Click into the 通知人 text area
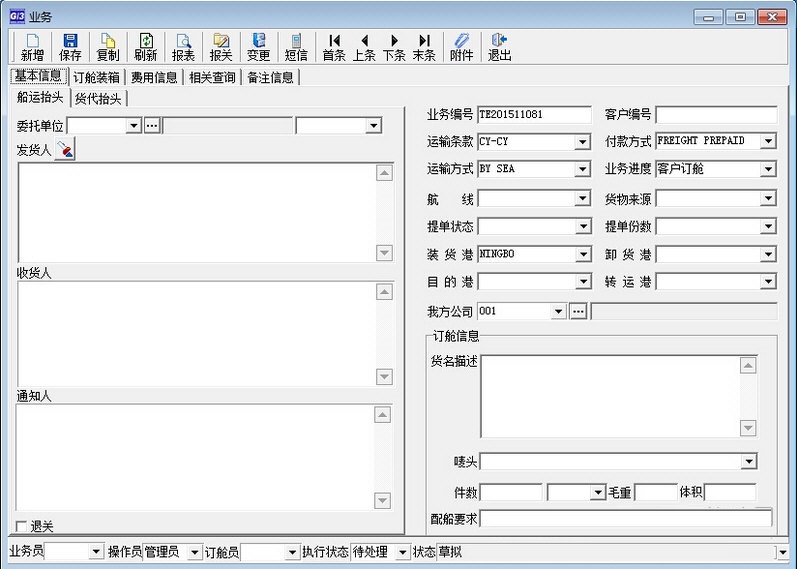Viewport: 797px width, 569px height. [x=196, y=457]
